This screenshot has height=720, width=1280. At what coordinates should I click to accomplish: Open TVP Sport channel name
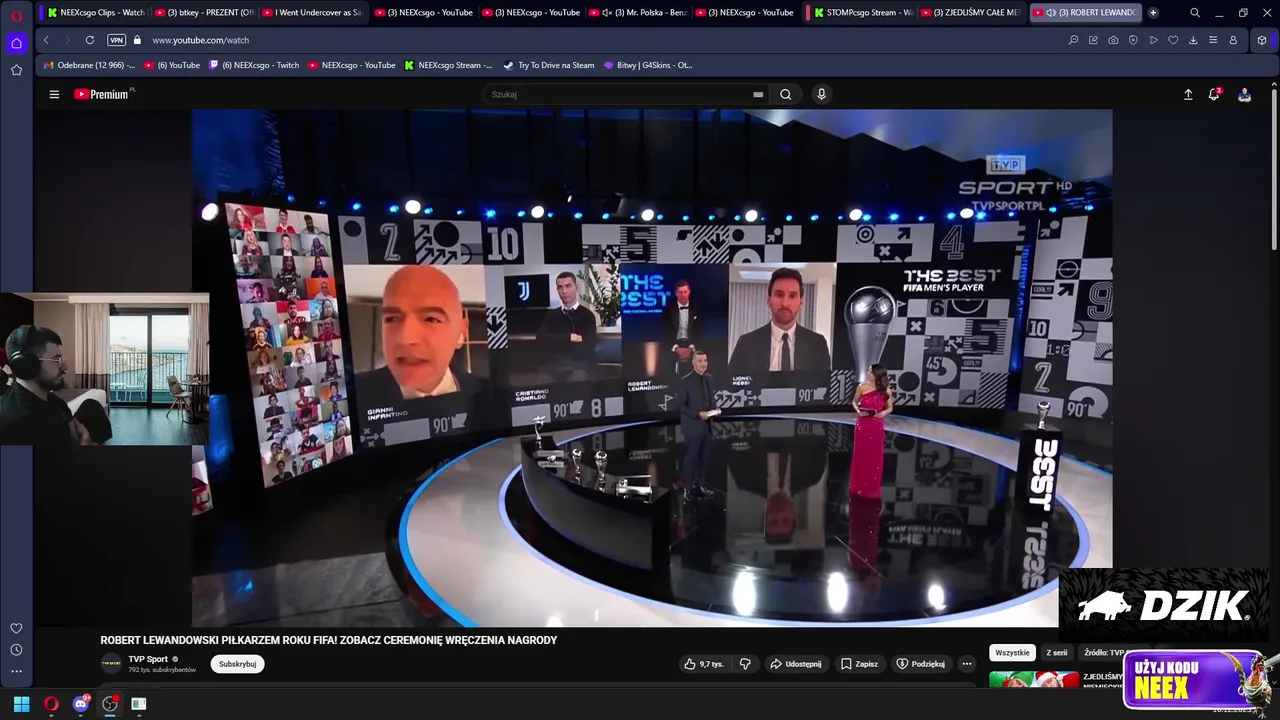pyautogui.click(x=148, y=659)
